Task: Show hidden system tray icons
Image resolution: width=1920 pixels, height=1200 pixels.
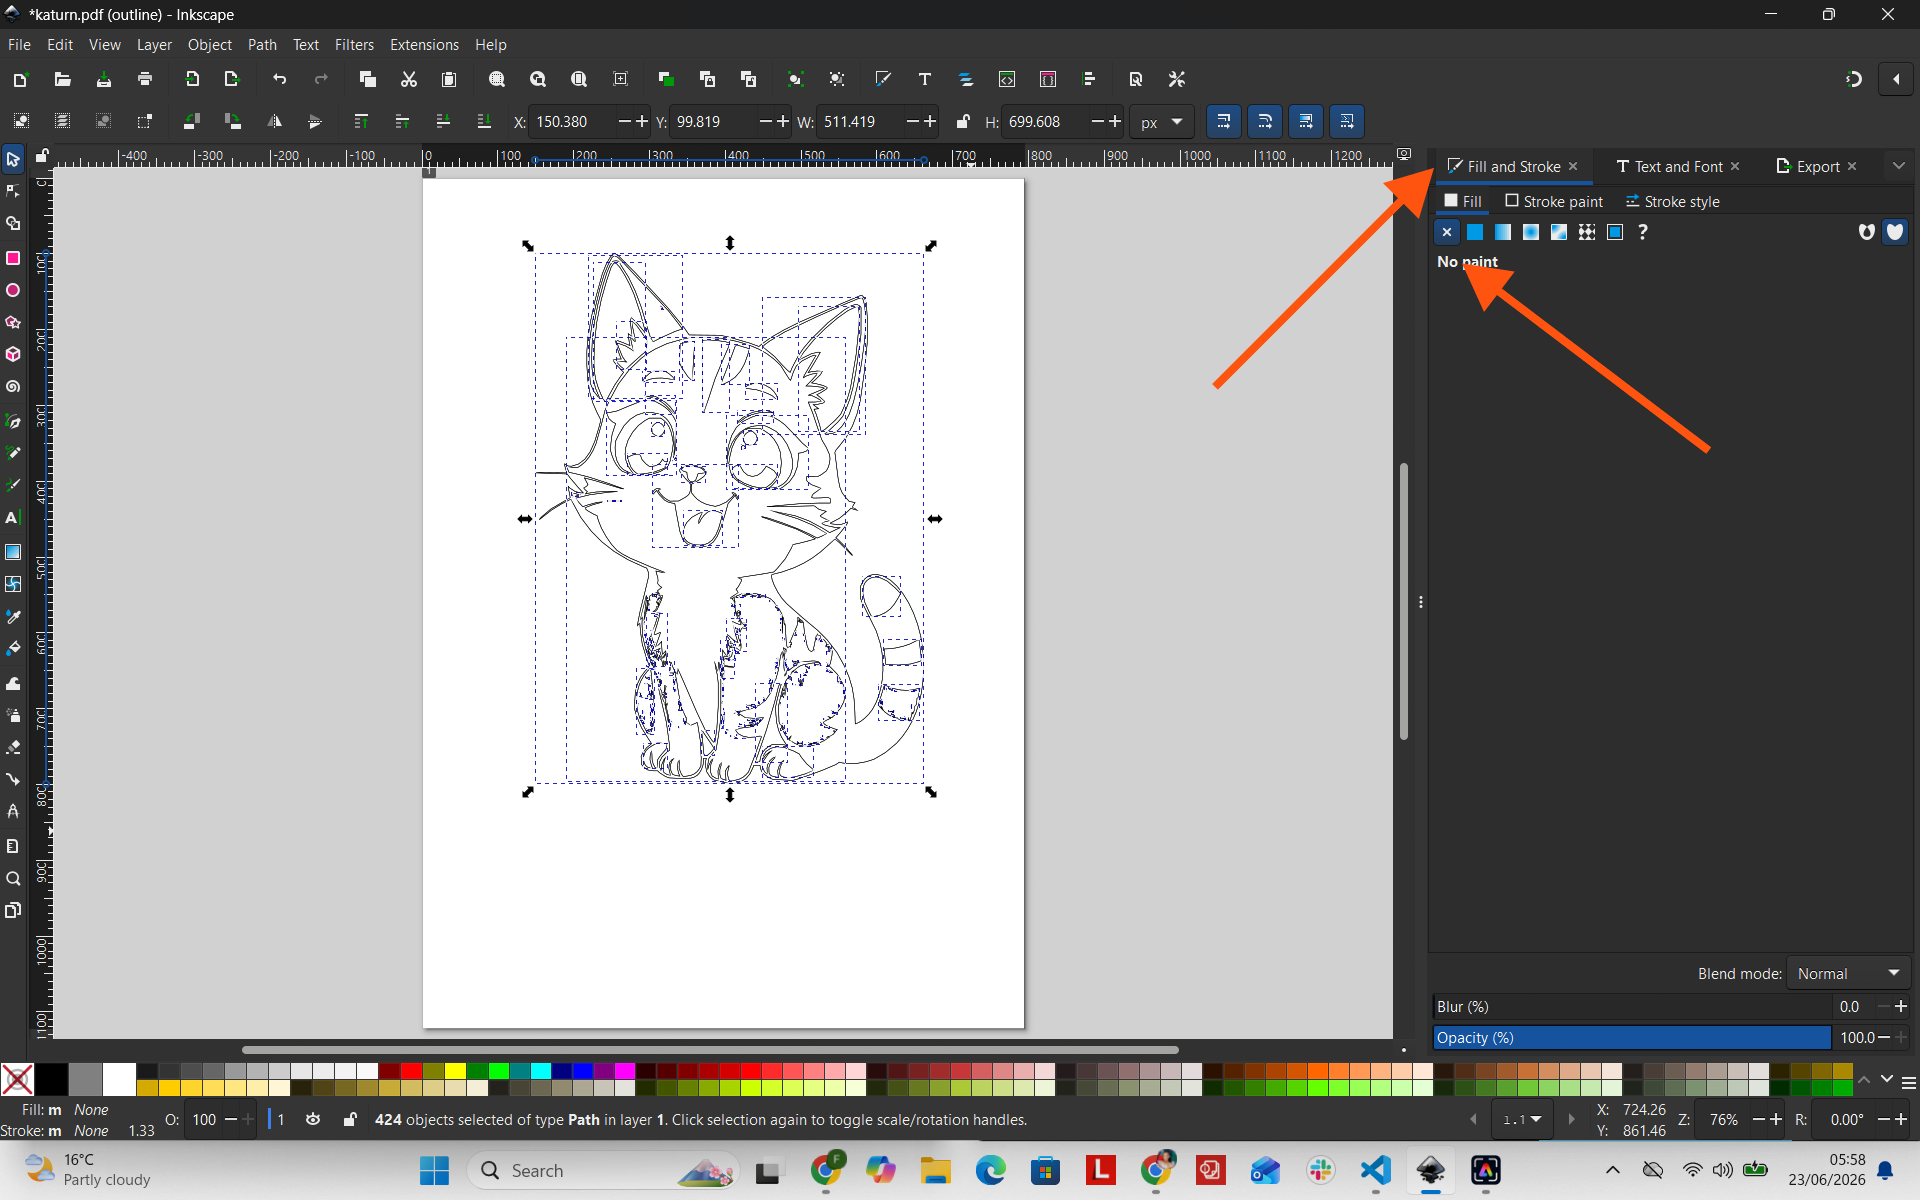Action: click(1612, 1170)
